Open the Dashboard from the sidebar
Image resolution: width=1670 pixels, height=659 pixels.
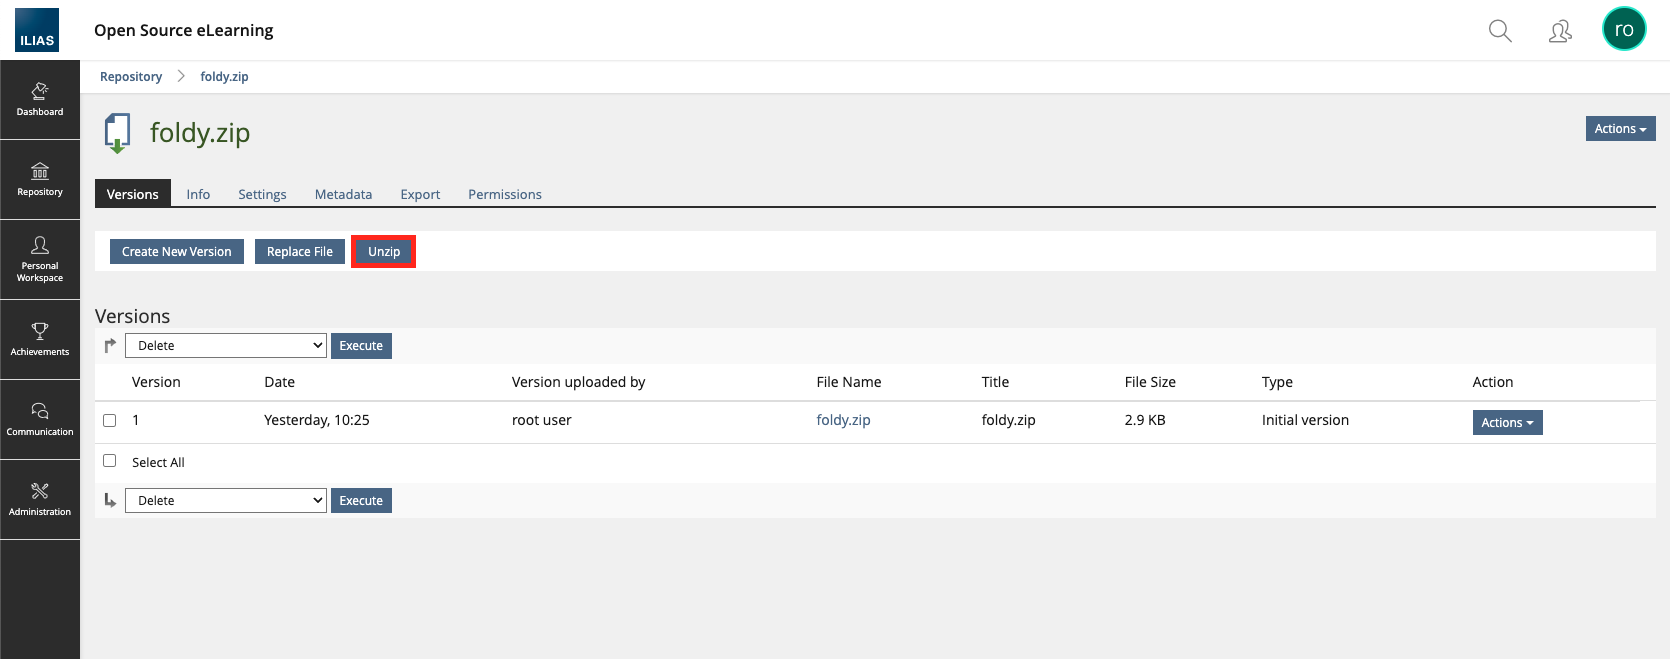40,99
